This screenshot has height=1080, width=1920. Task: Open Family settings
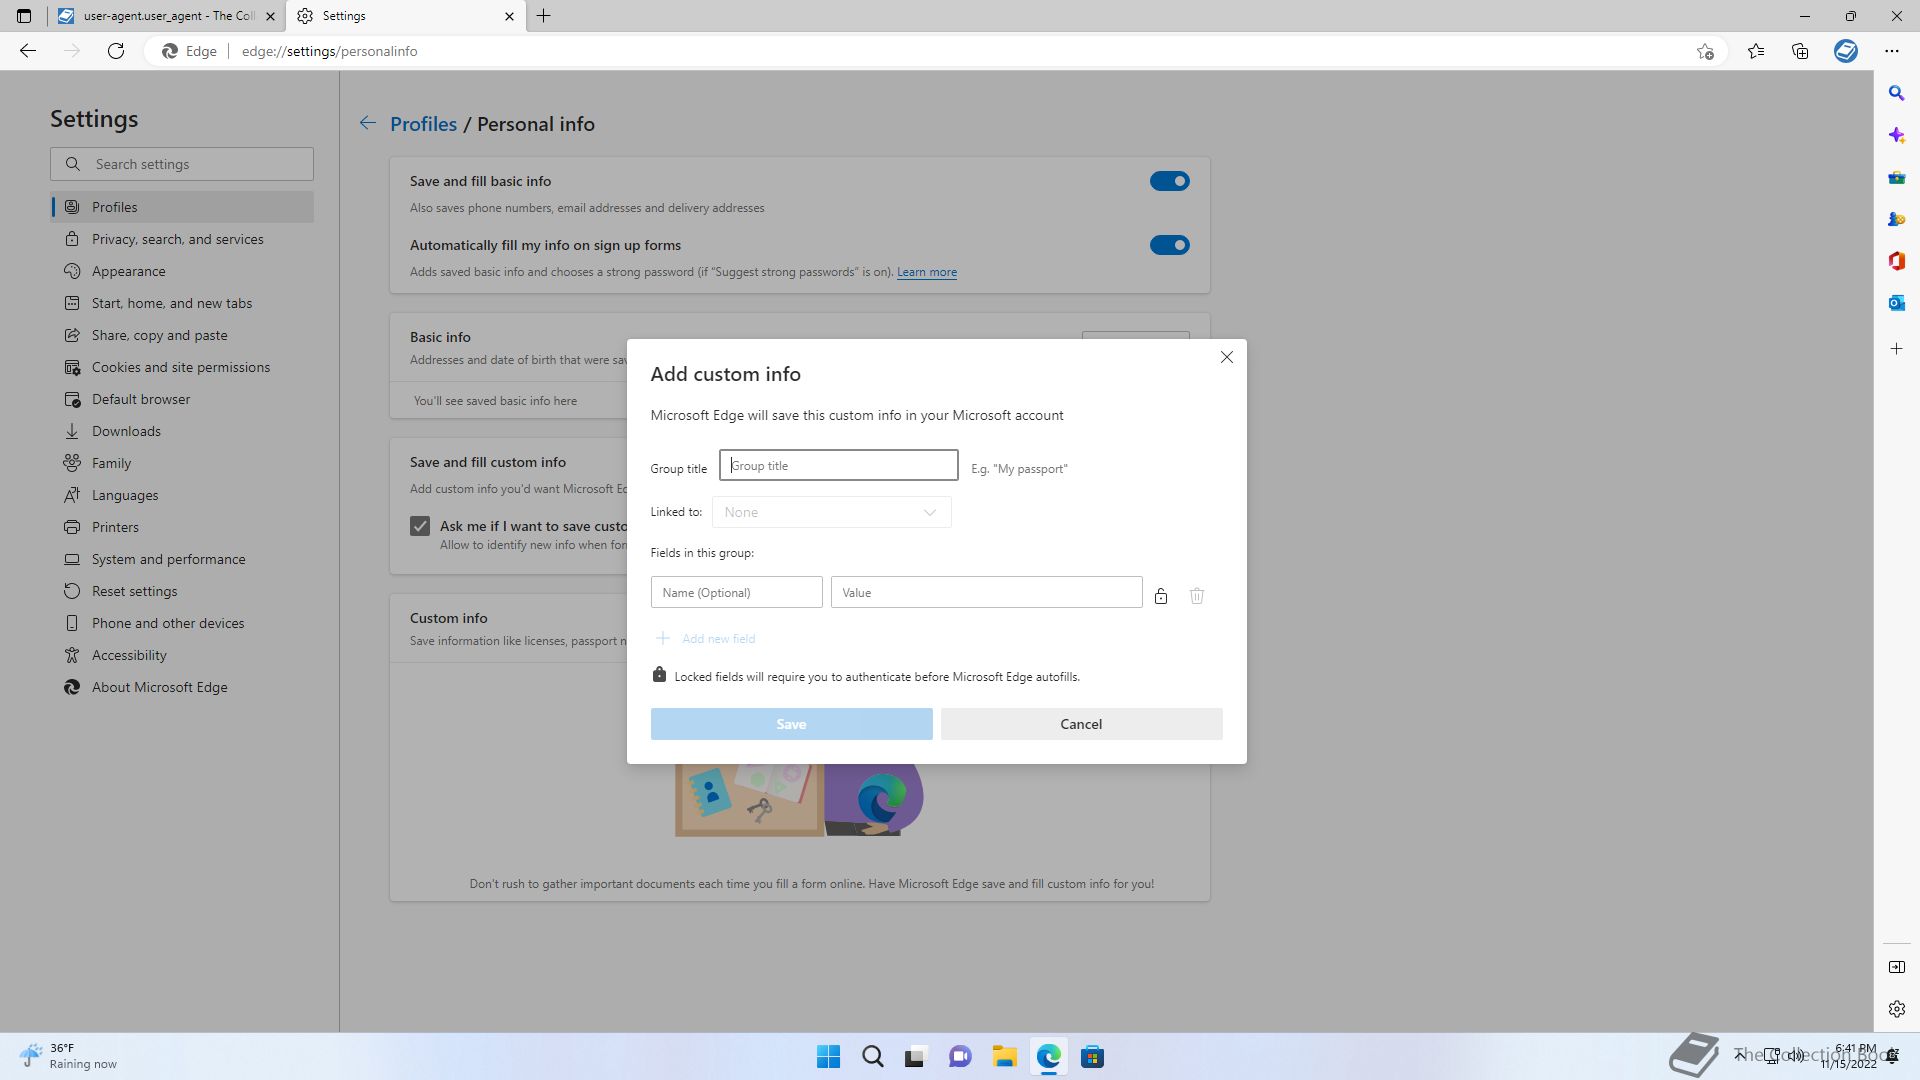[x=182, y=463]
